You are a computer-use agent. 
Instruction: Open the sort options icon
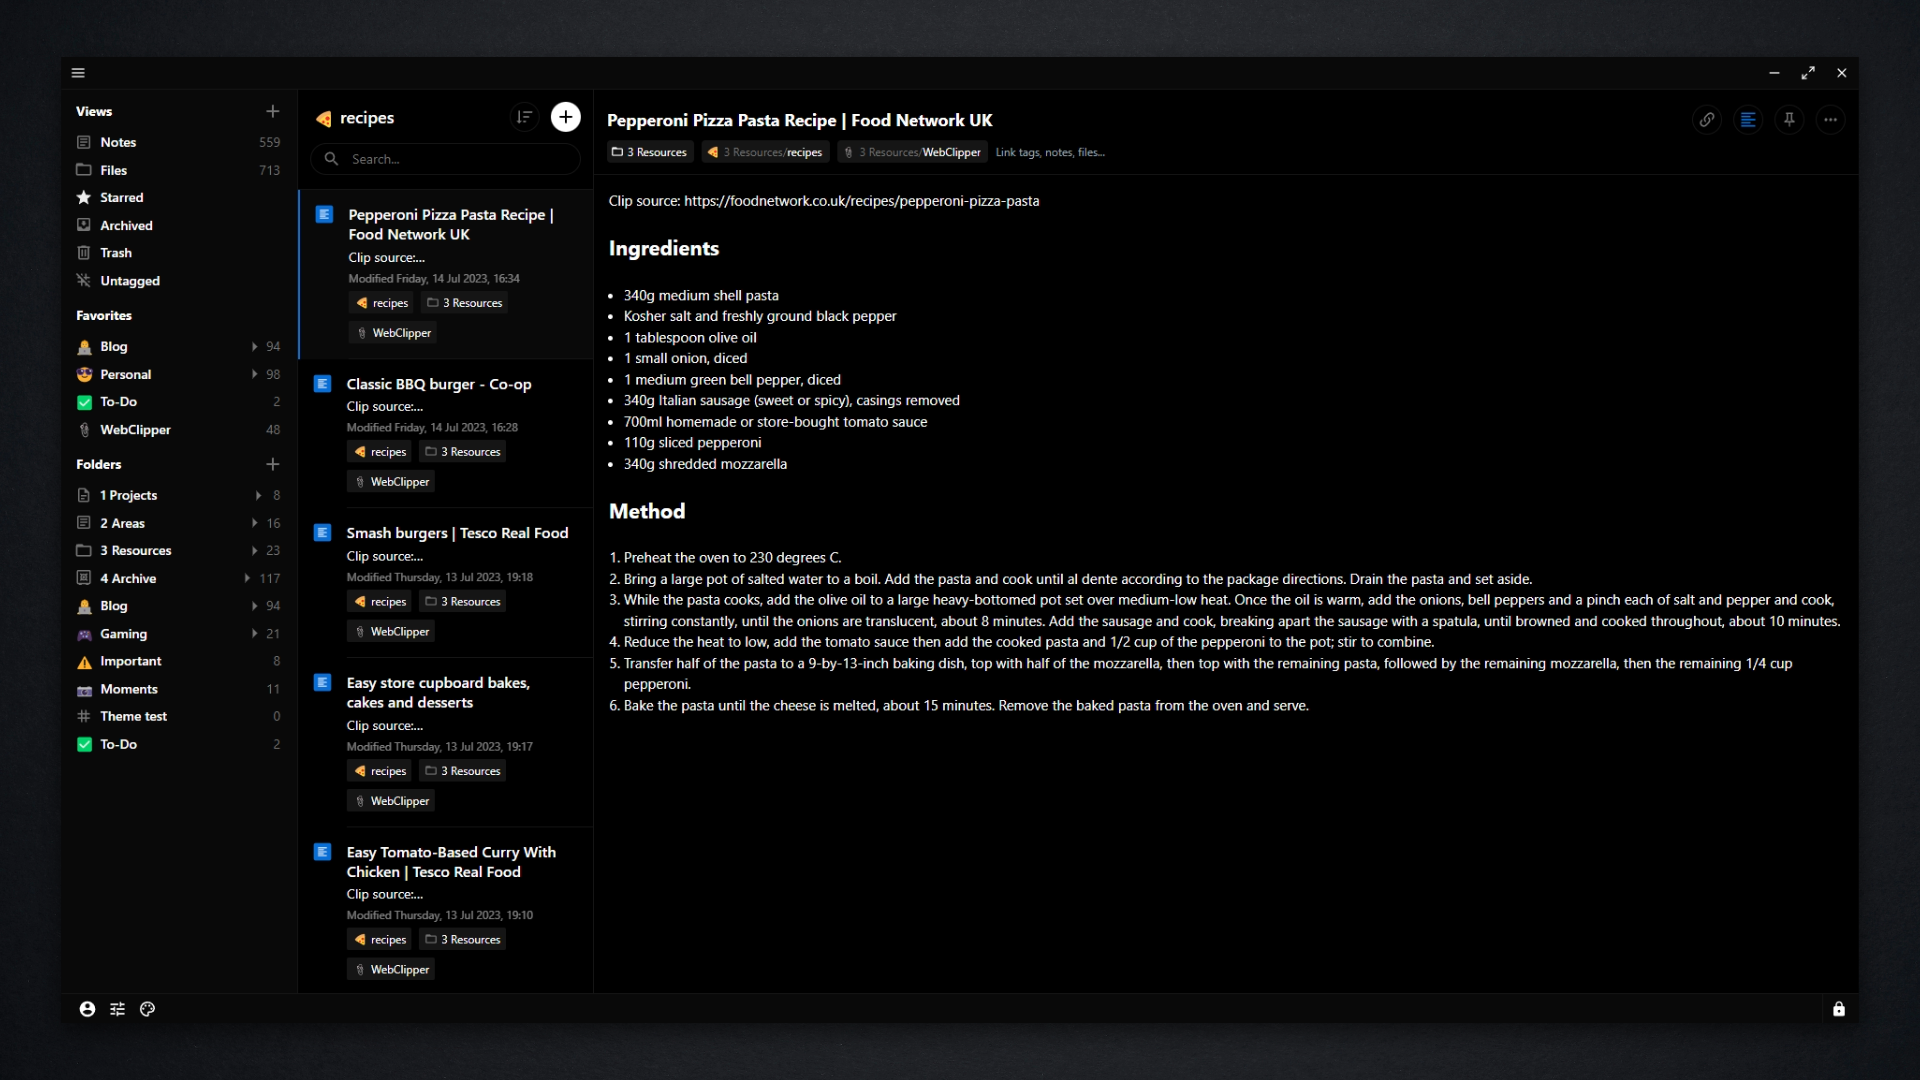(524, 117)
